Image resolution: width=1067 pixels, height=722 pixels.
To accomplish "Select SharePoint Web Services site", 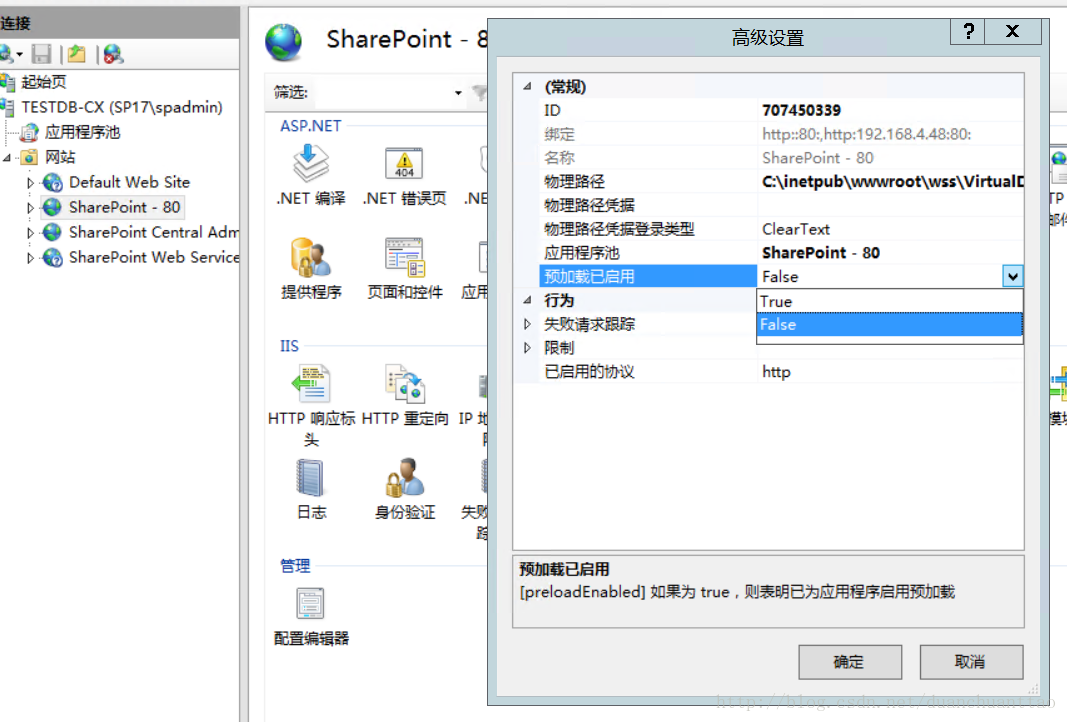I will point(154,257).
